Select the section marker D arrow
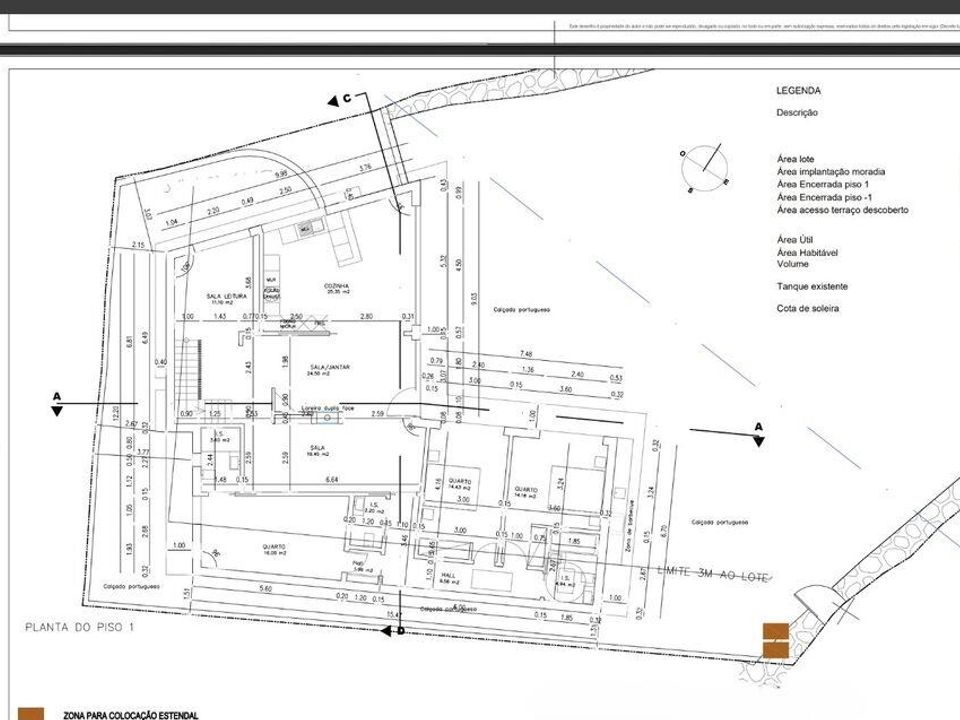Viewport: 960px width, 720px height. tap(386, 631)
